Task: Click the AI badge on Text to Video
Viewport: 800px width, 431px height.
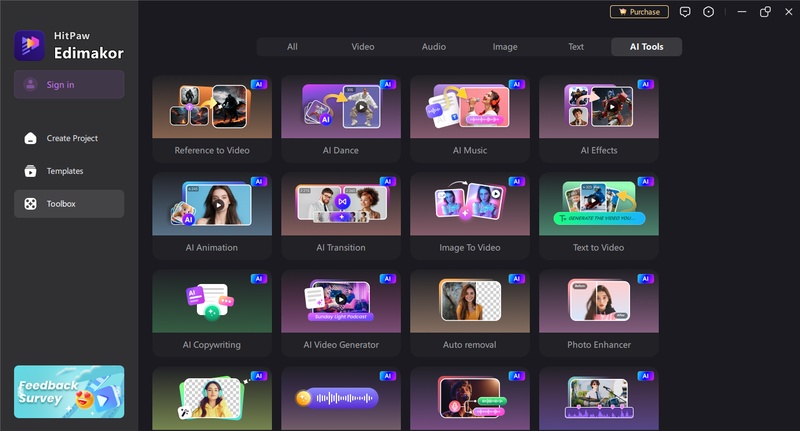Action: click(x=645, y=181)
